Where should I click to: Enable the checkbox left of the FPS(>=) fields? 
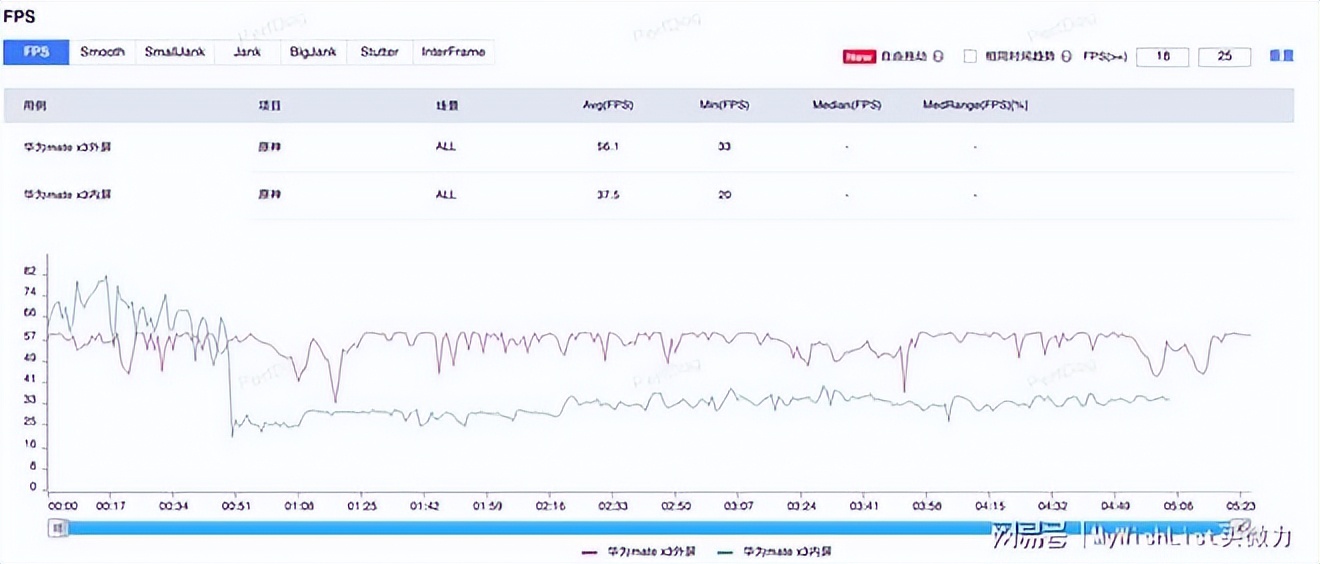970,57
